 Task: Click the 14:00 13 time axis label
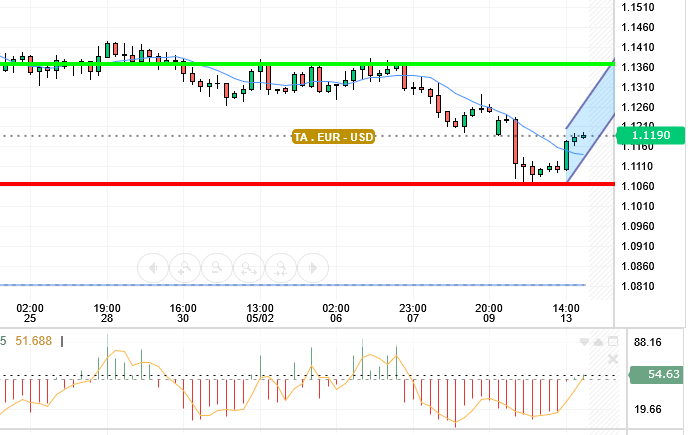point(566,313)
